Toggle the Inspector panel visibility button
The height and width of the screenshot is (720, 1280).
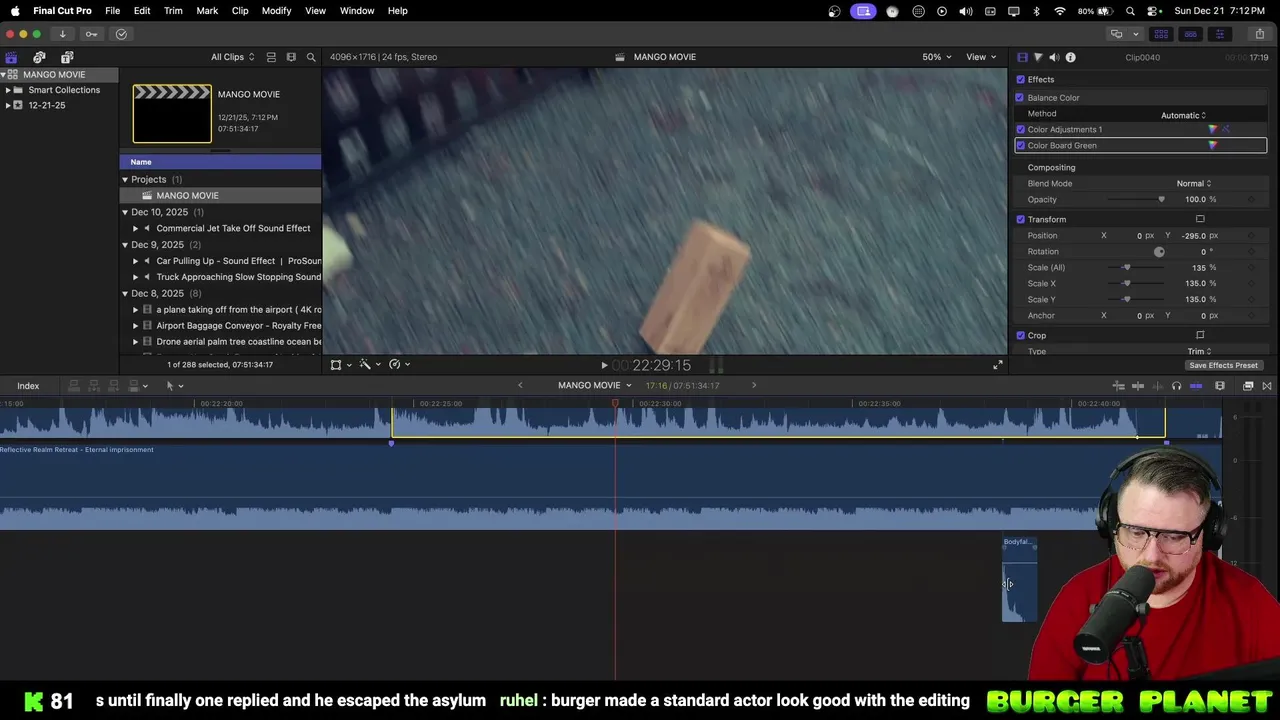coord(1219,34)
